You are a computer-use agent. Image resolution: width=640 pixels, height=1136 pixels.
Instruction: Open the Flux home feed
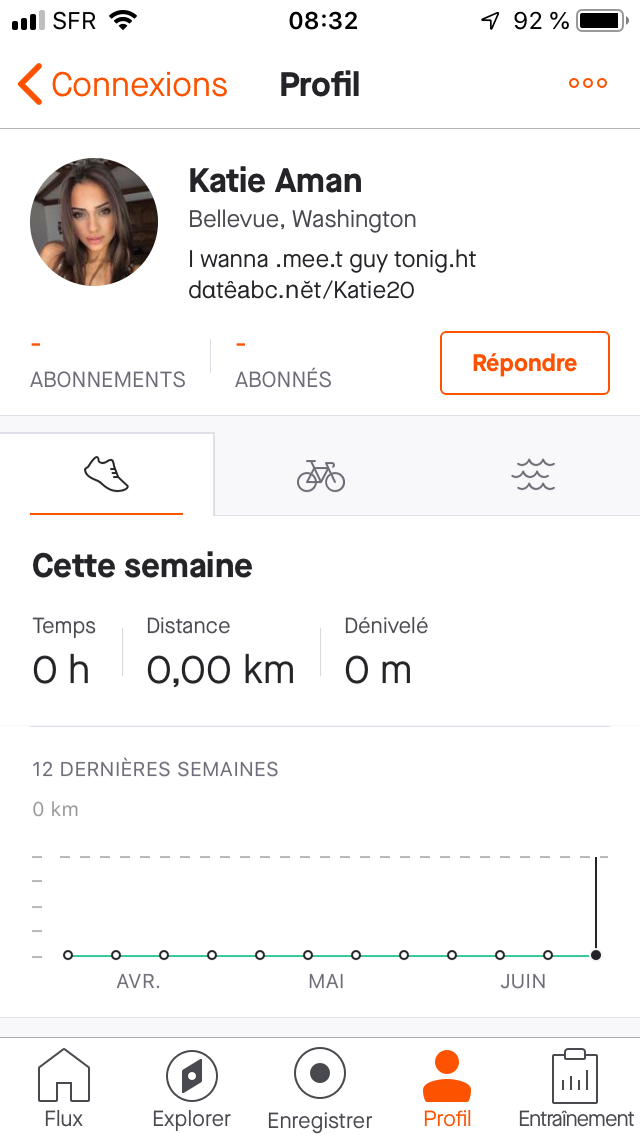pos(64,1087)
